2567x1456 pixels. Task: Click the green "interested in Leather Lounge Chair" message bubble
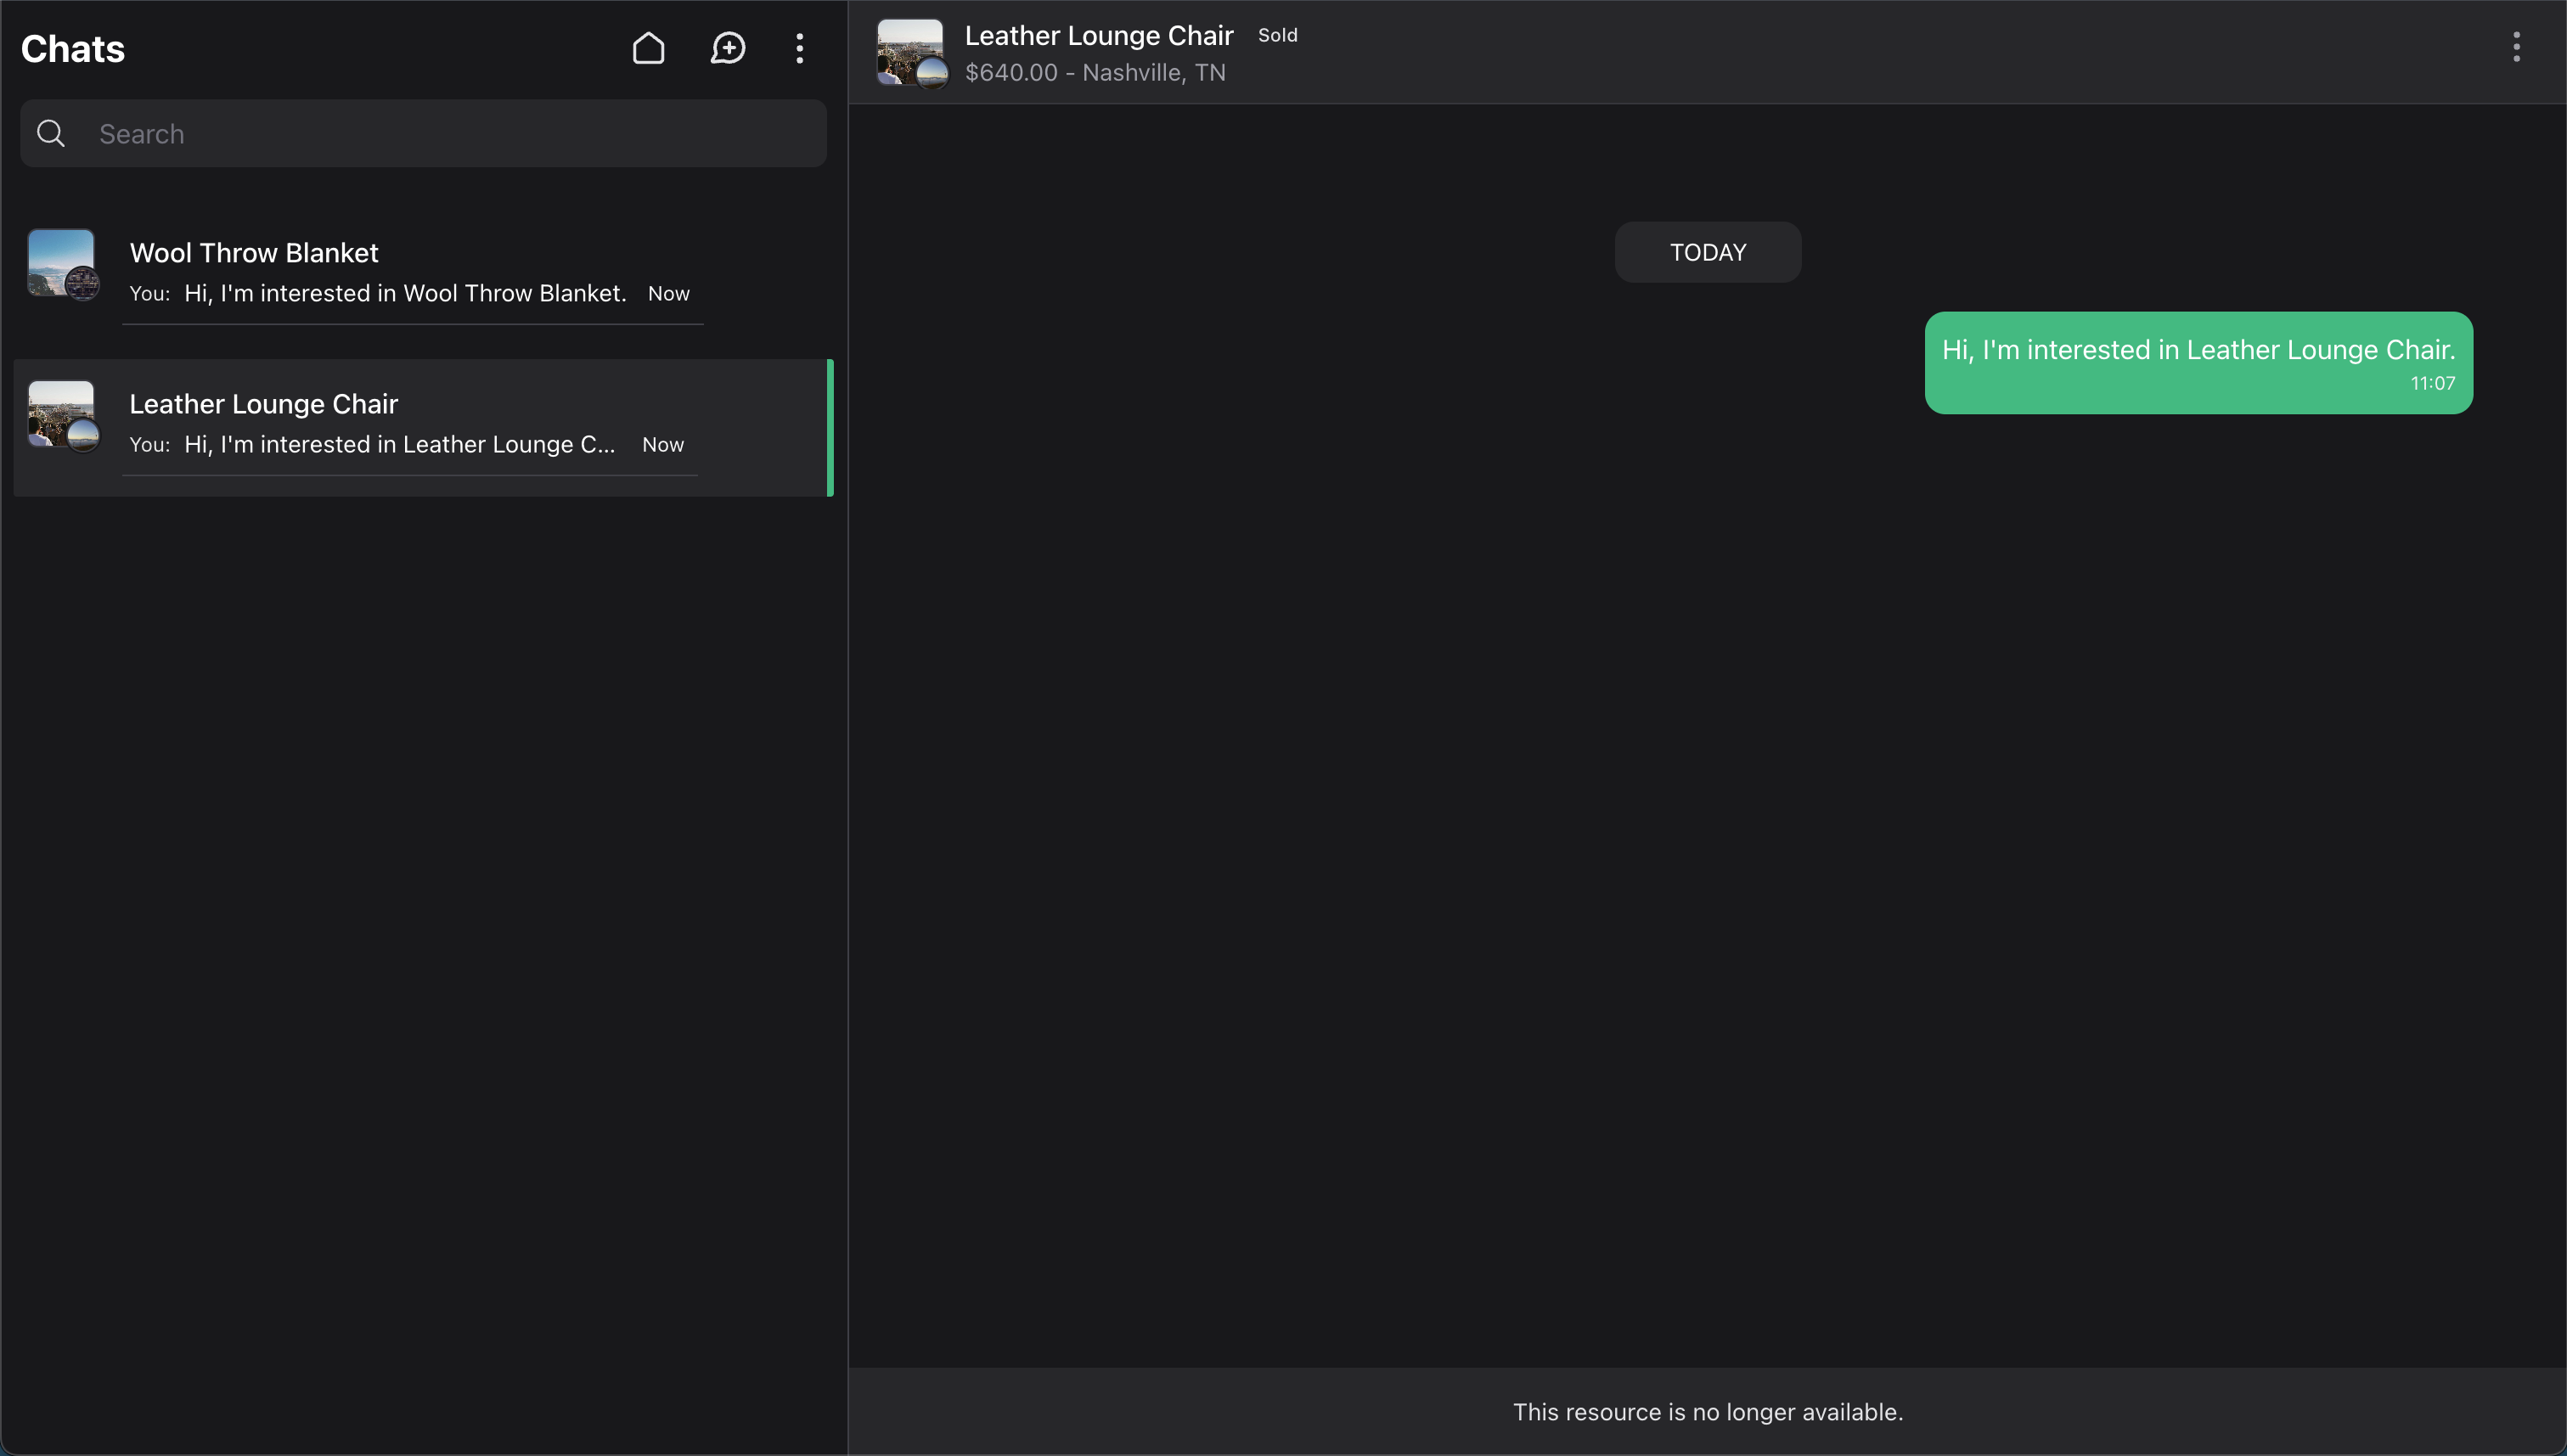(x=2198, y=363)
